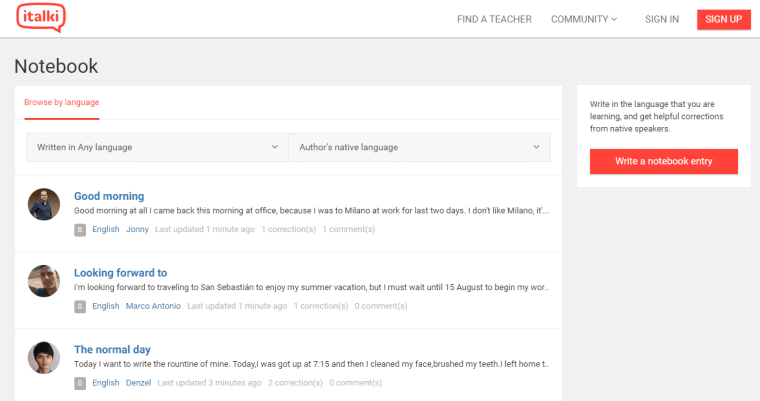Open the Community menu

coord(584,19)
